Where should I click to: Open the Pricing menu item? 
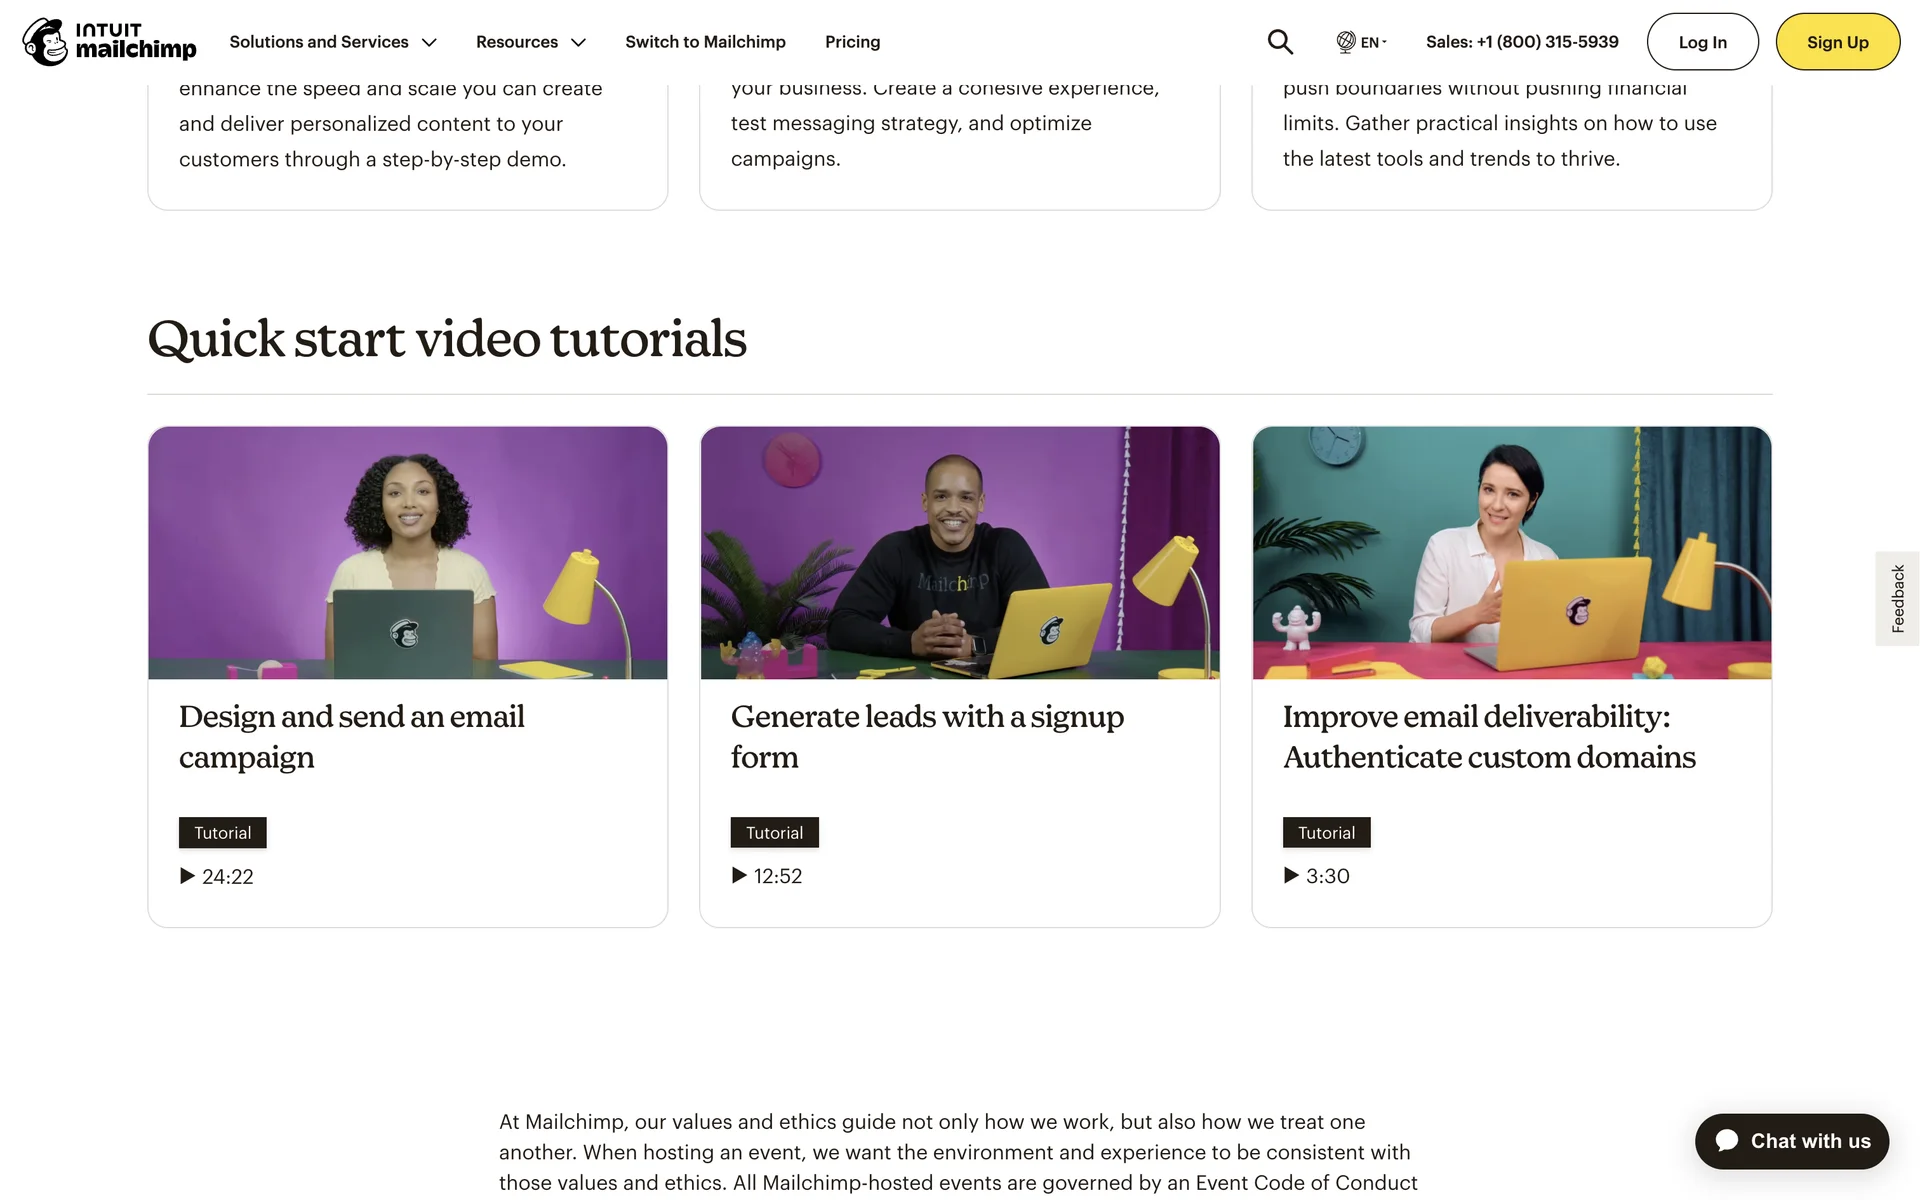click(852, 42)
